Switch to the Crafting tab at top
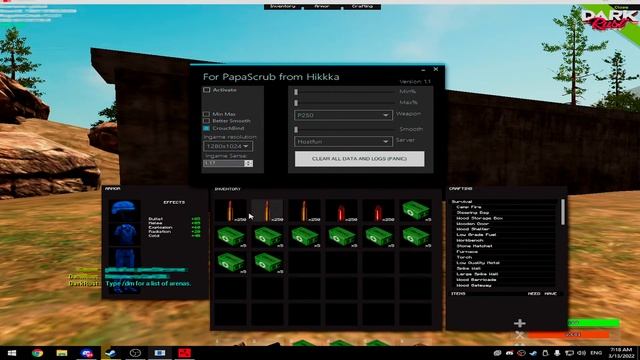 click(362, 7)
